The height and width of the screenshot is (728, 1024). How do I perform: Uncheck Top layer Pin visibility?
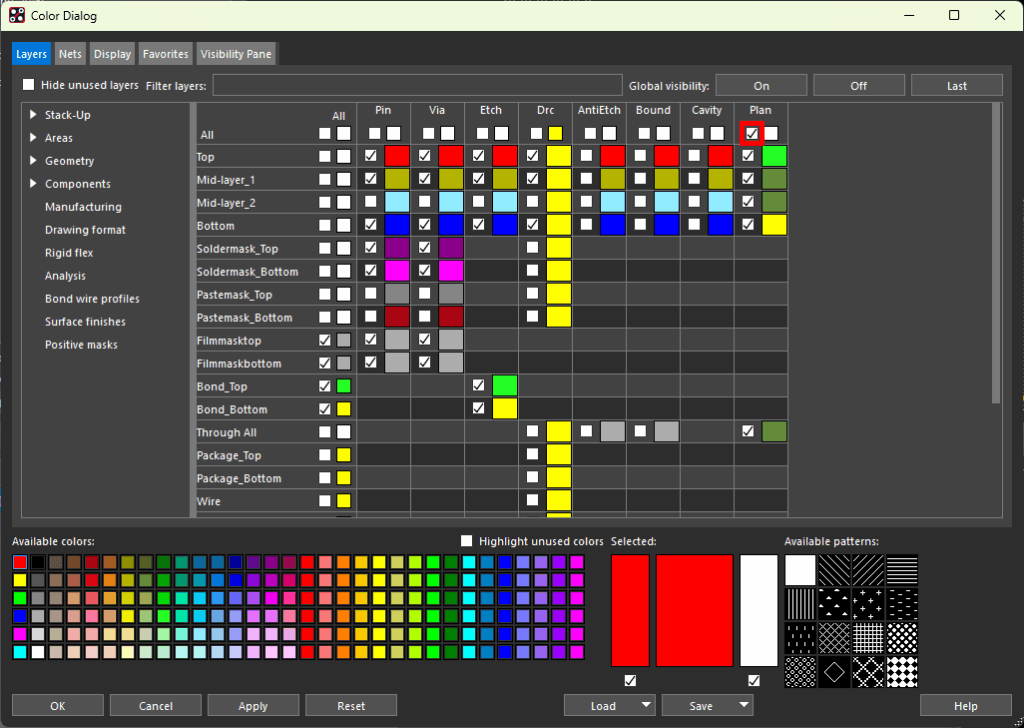point(371,156)
